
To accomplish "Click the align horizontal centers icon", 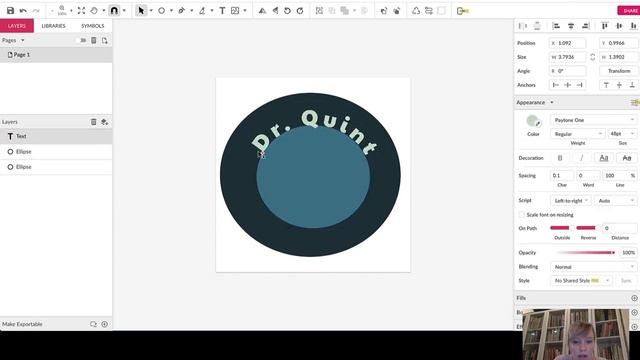I will tap(571, 26).
